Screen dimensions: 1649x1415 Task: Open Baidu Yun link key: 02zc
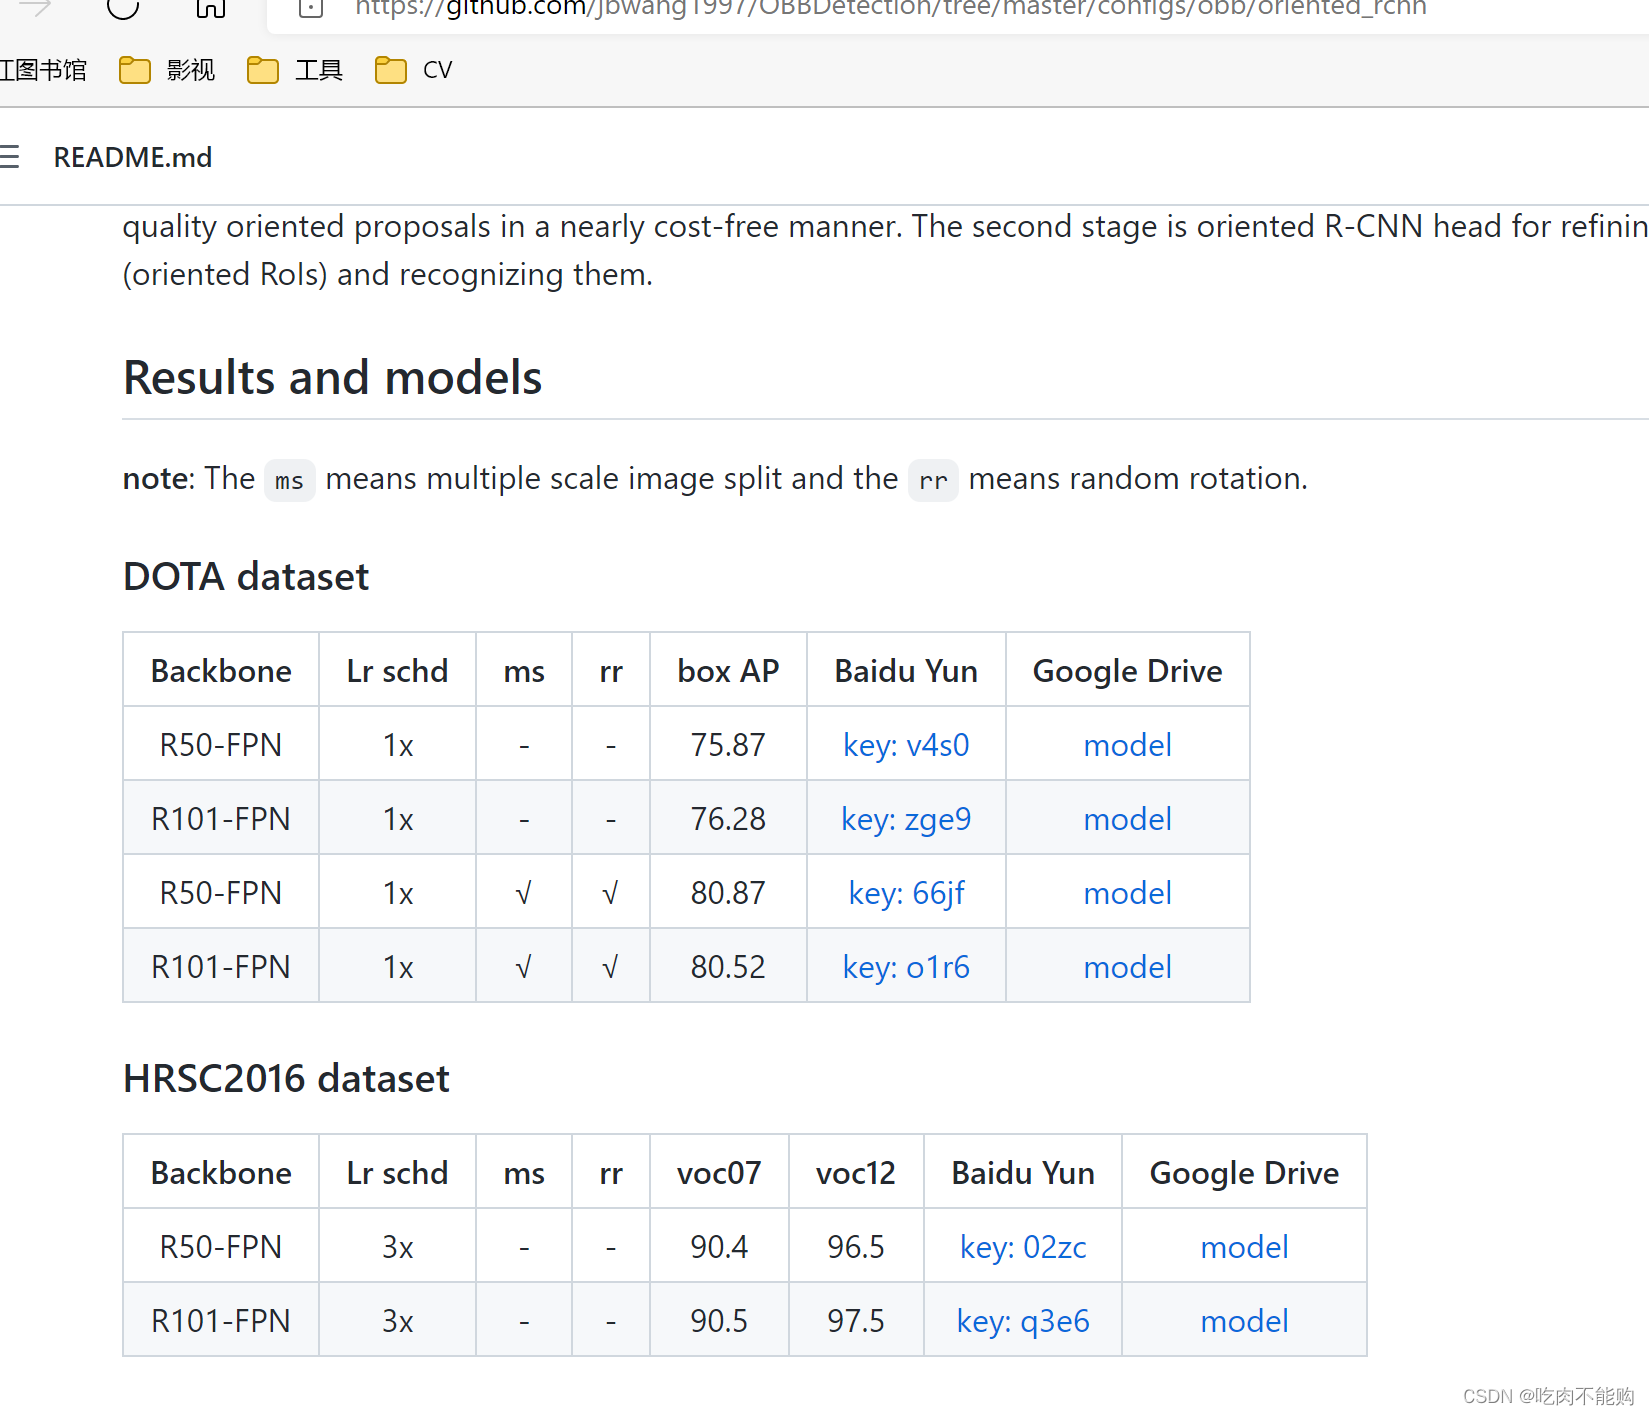1023,1247
